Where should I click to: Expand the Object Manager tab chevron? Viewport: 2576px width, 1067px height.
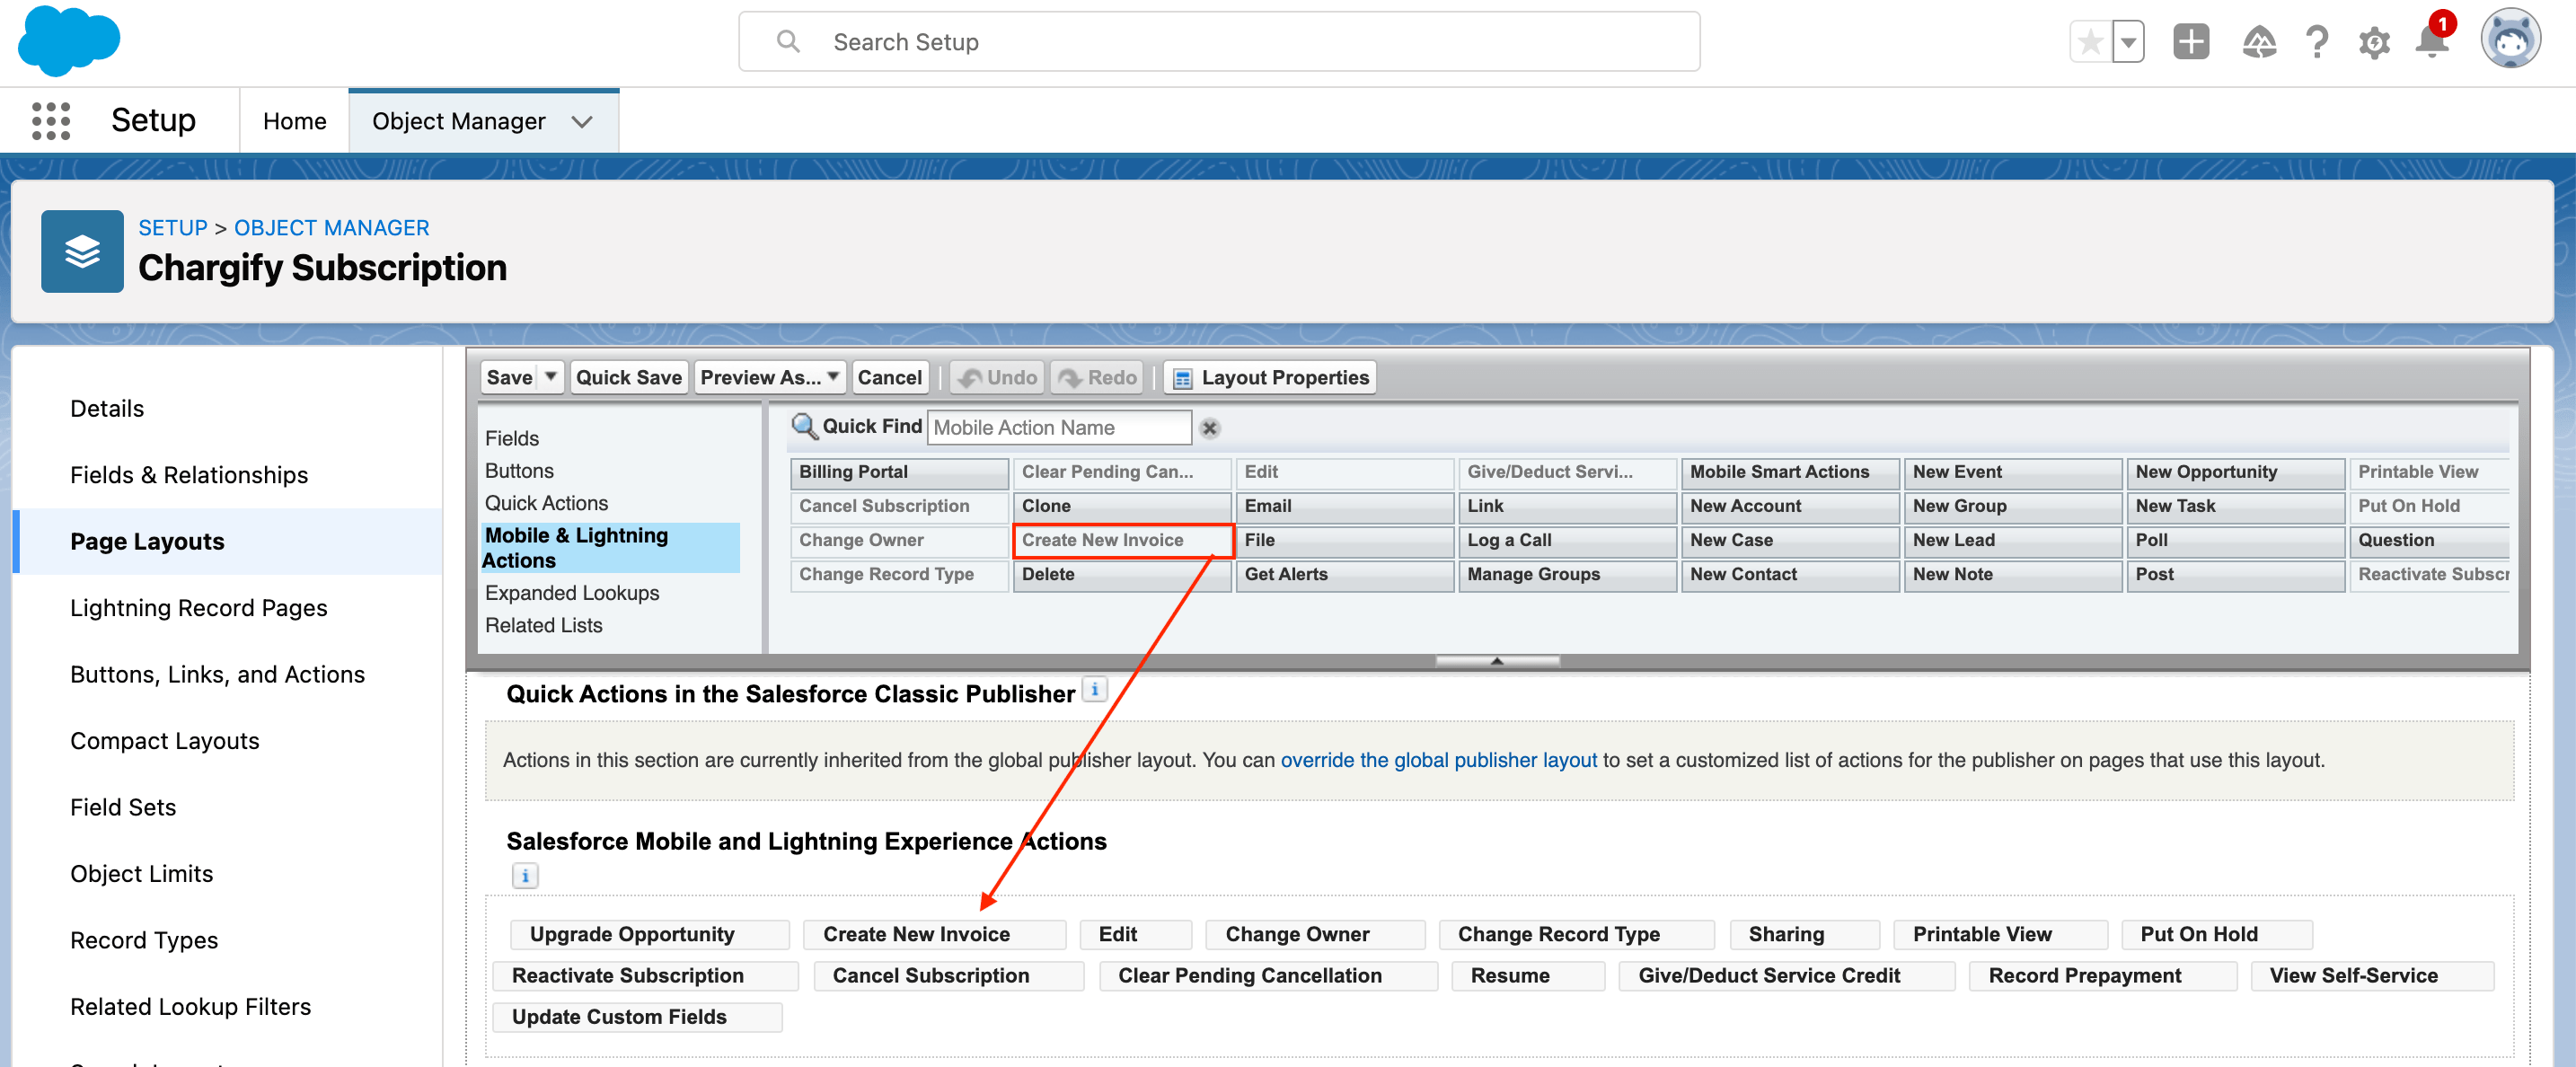582,122
